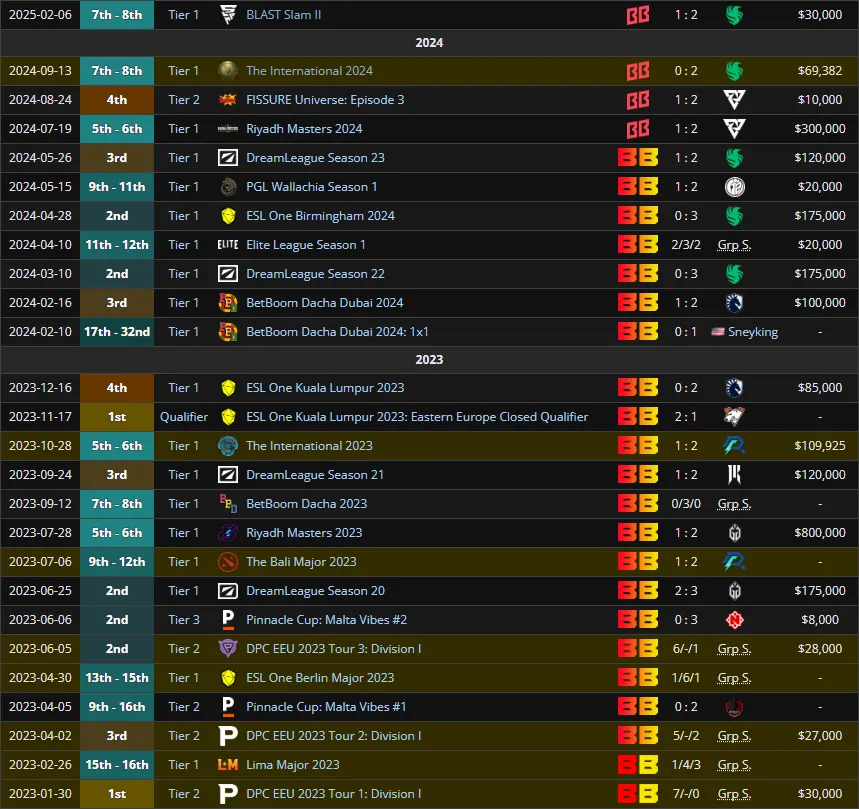Open ESL One Kuala Lumpur 2023 link
The image size is (859, 809).
point(325,388)
